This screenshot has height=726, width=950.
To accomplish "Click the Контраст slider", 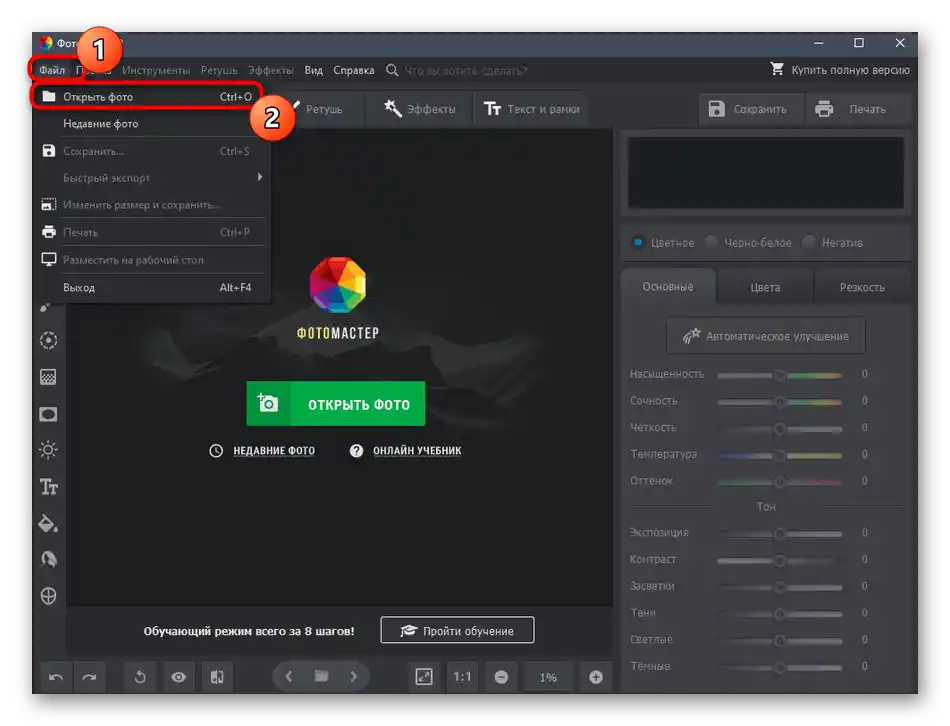I will coord(780,561).
